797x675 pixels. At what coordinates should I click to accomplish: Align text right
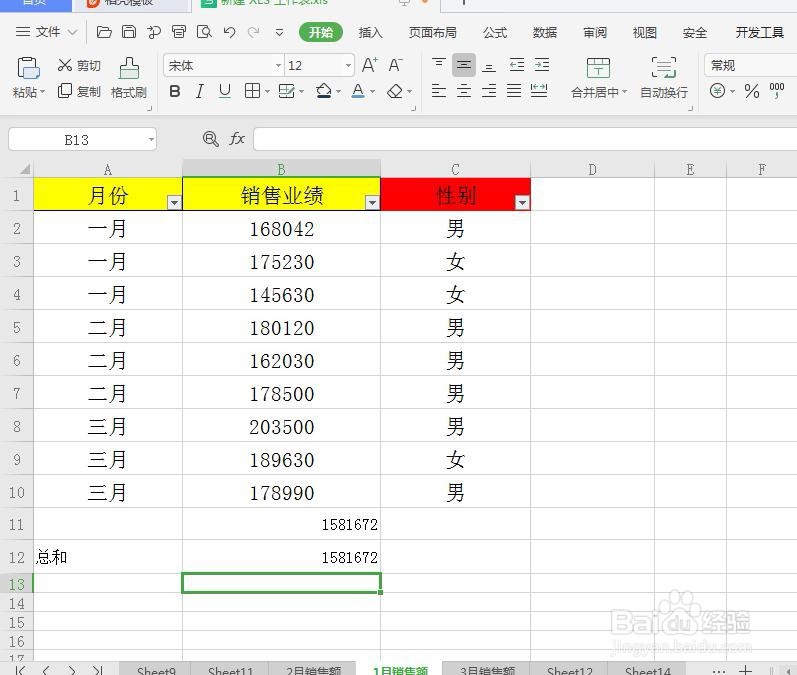pos(489,91)
